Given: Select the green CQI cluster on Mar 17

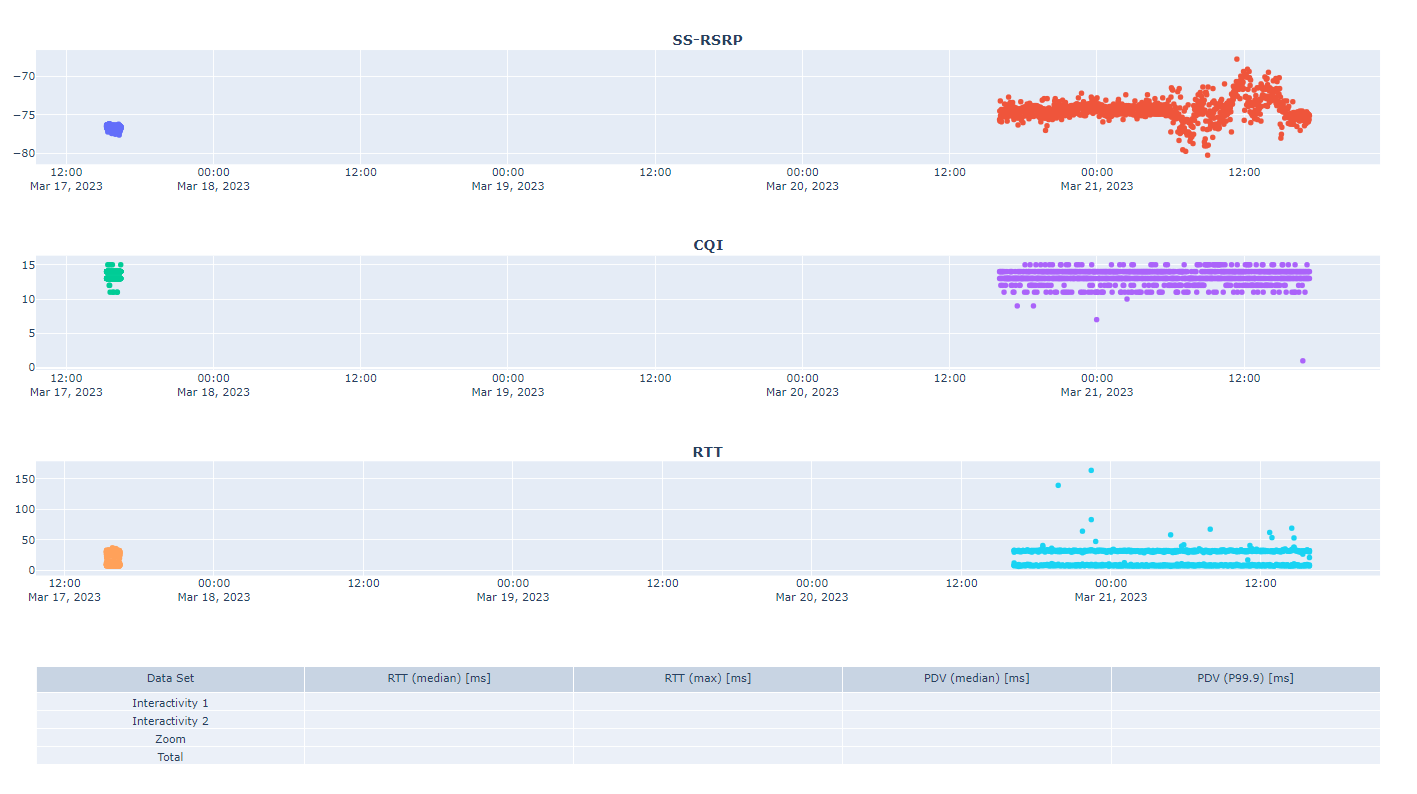Looking at the screenshot, I should click(113, 277).
